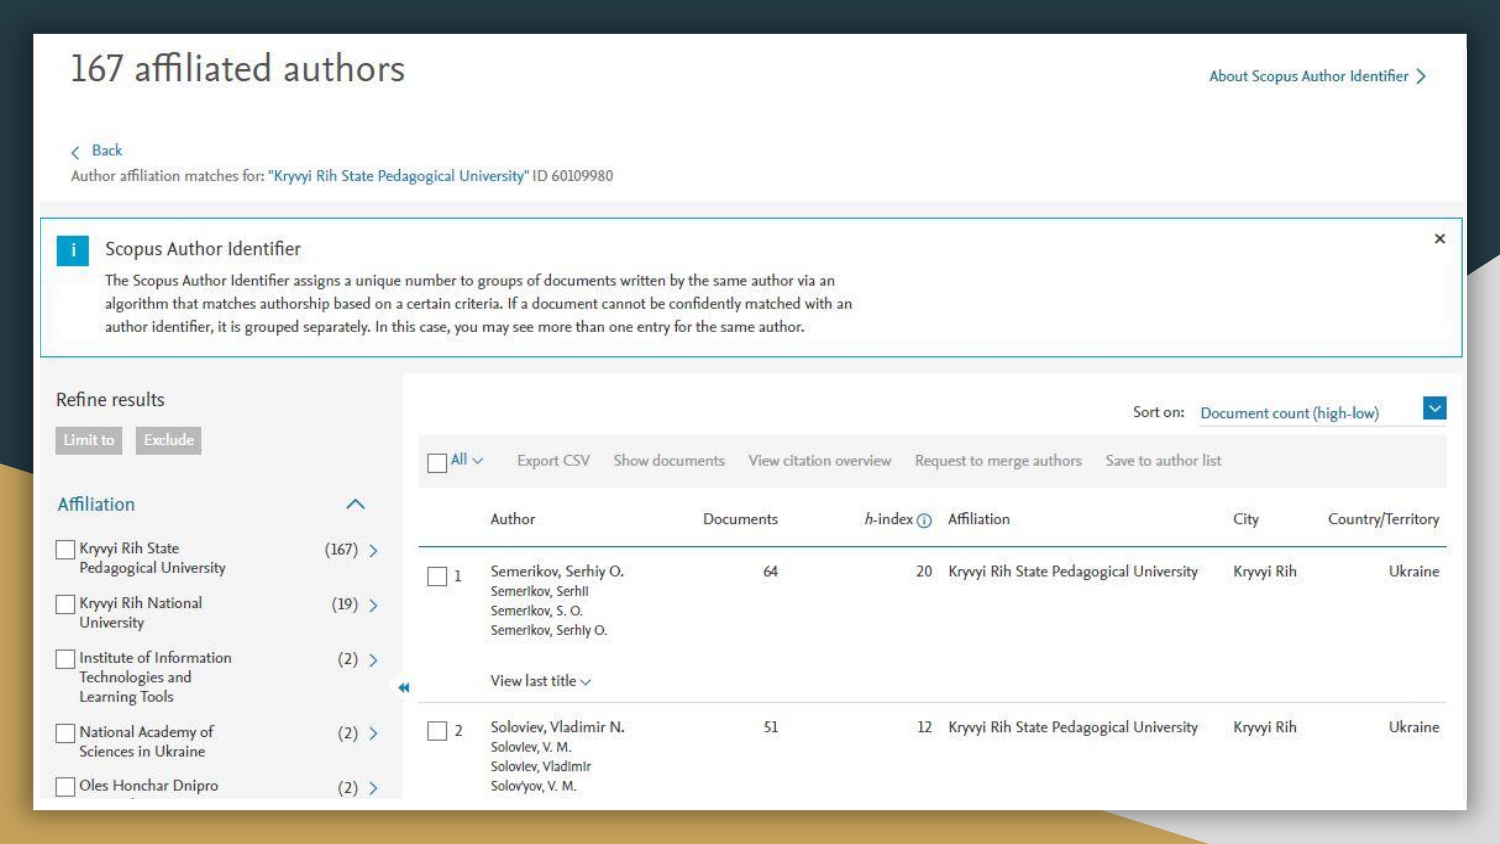Screen dimensions: 1500x844
Task: Click Soloviev's document count 51
Action: [770, 727]
